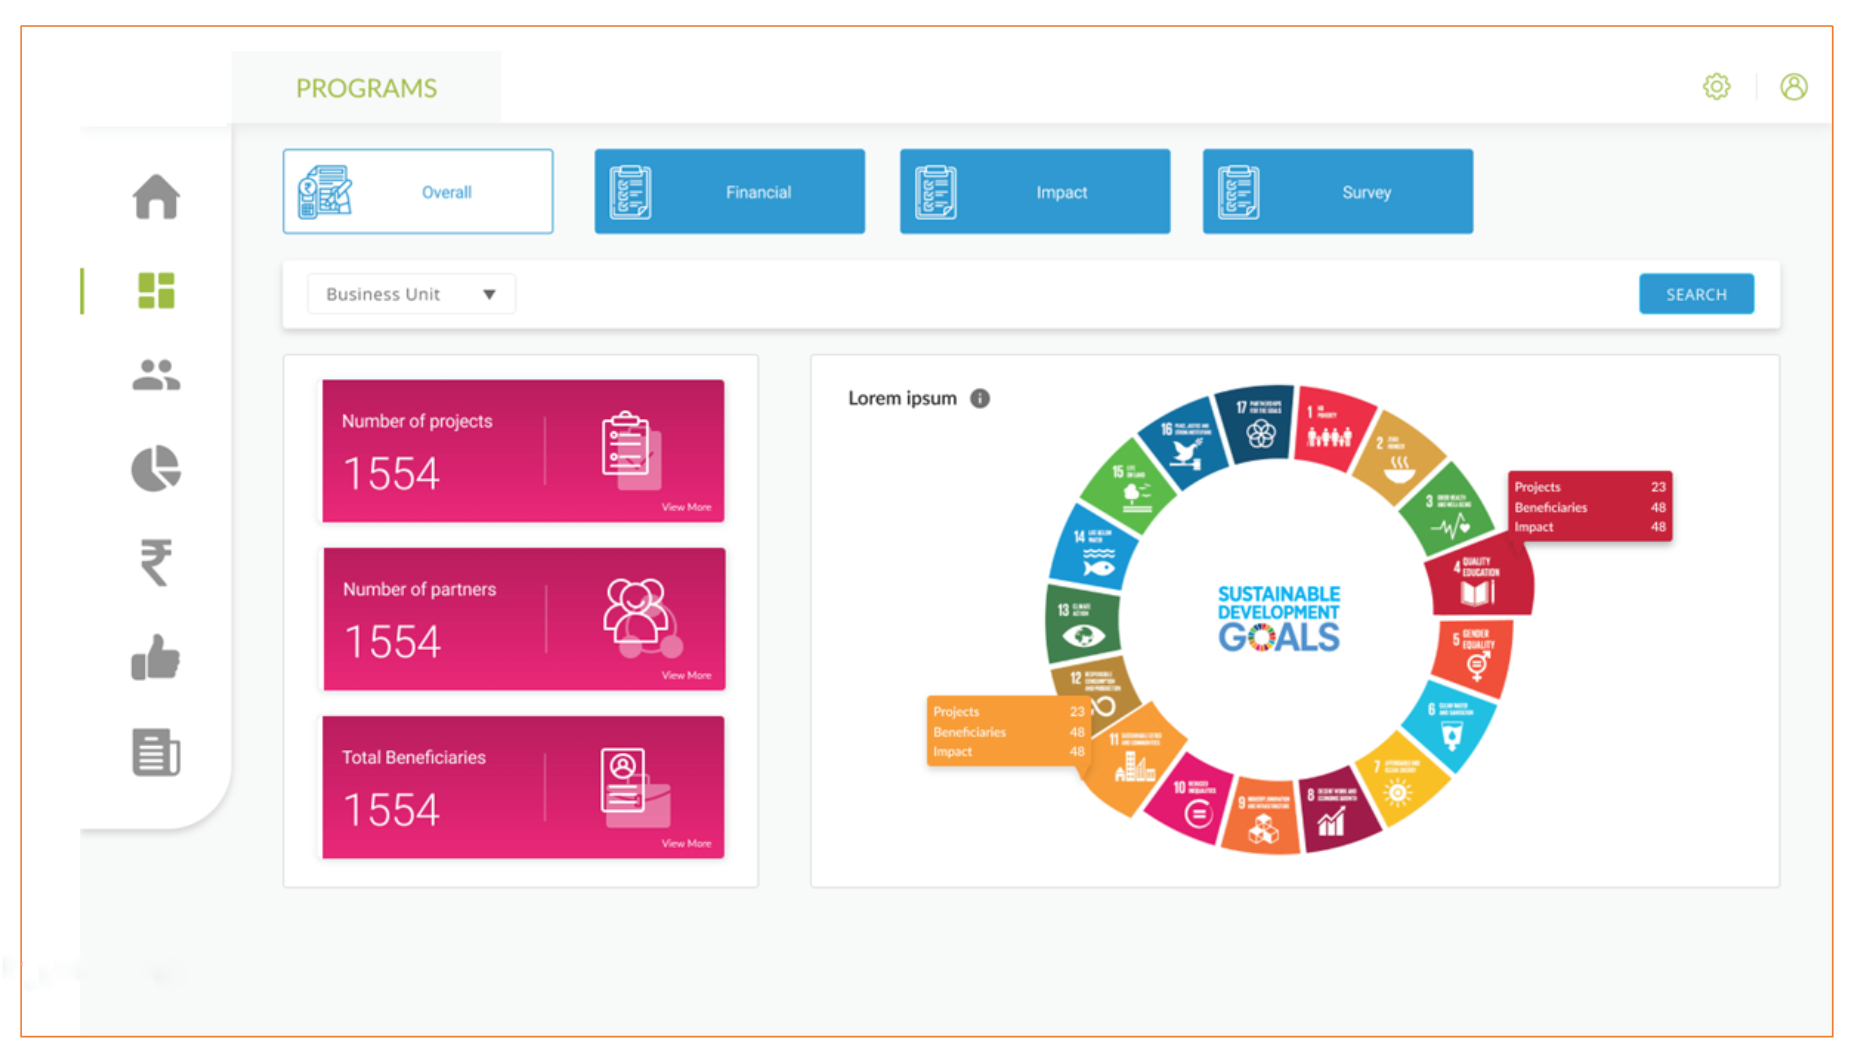Switch to the Overall tab
Viewport: 1870px width, 1052px height.
418,191
